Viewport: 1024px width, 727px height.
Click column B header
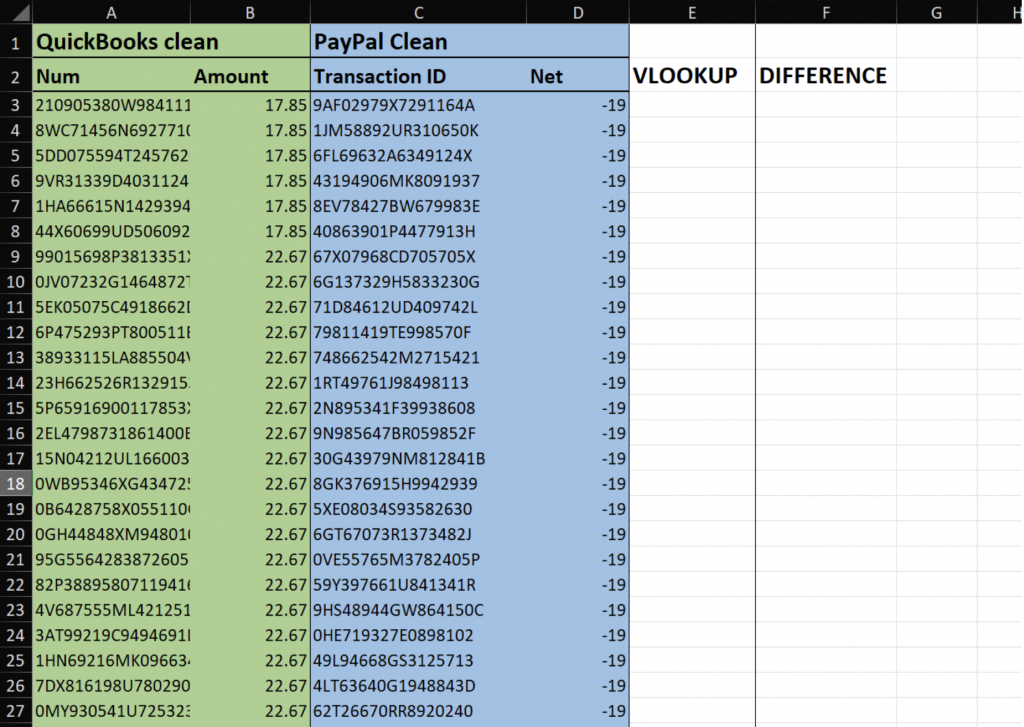click(x=250, y=12)
